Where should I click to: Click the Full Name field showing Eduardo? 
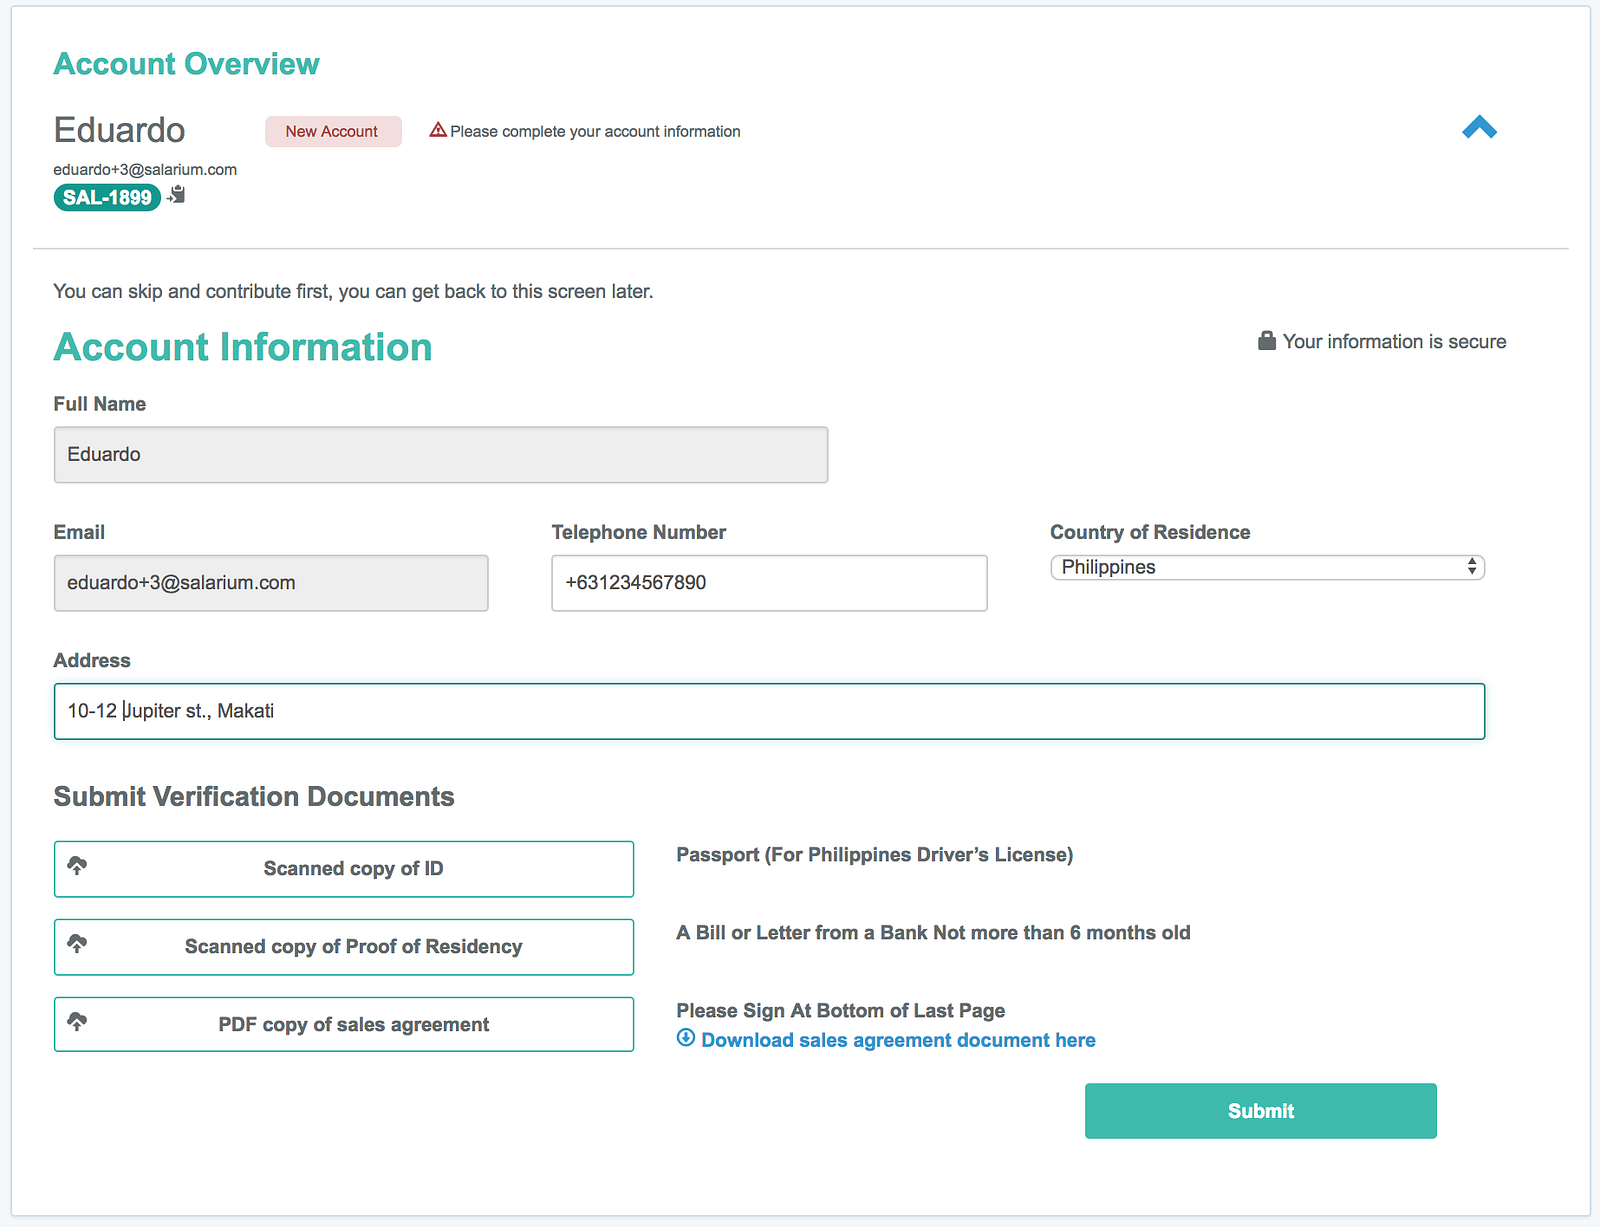[441, 455]
